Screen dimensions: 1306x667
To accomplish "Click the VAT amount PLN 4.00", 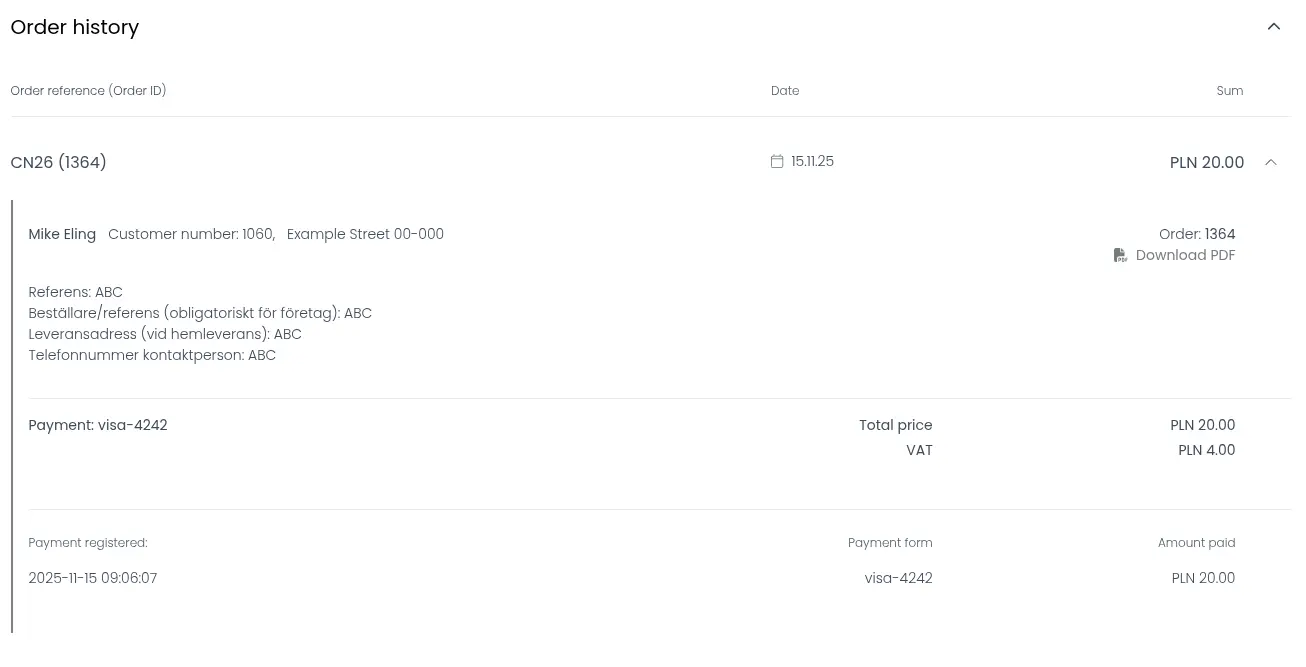I will [x=1206, y=450].
